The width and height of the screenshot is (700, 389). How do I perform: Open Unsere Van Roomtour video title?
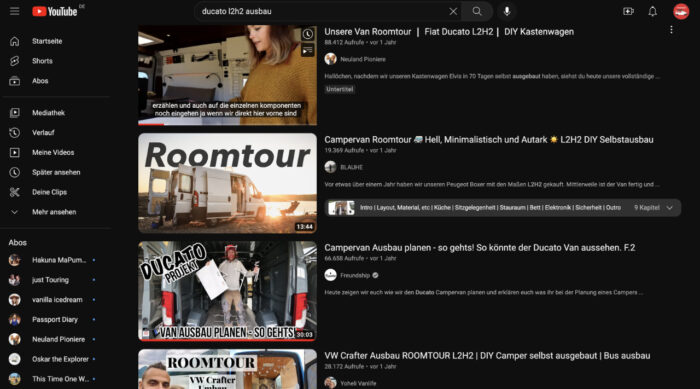tap(449, 32)
